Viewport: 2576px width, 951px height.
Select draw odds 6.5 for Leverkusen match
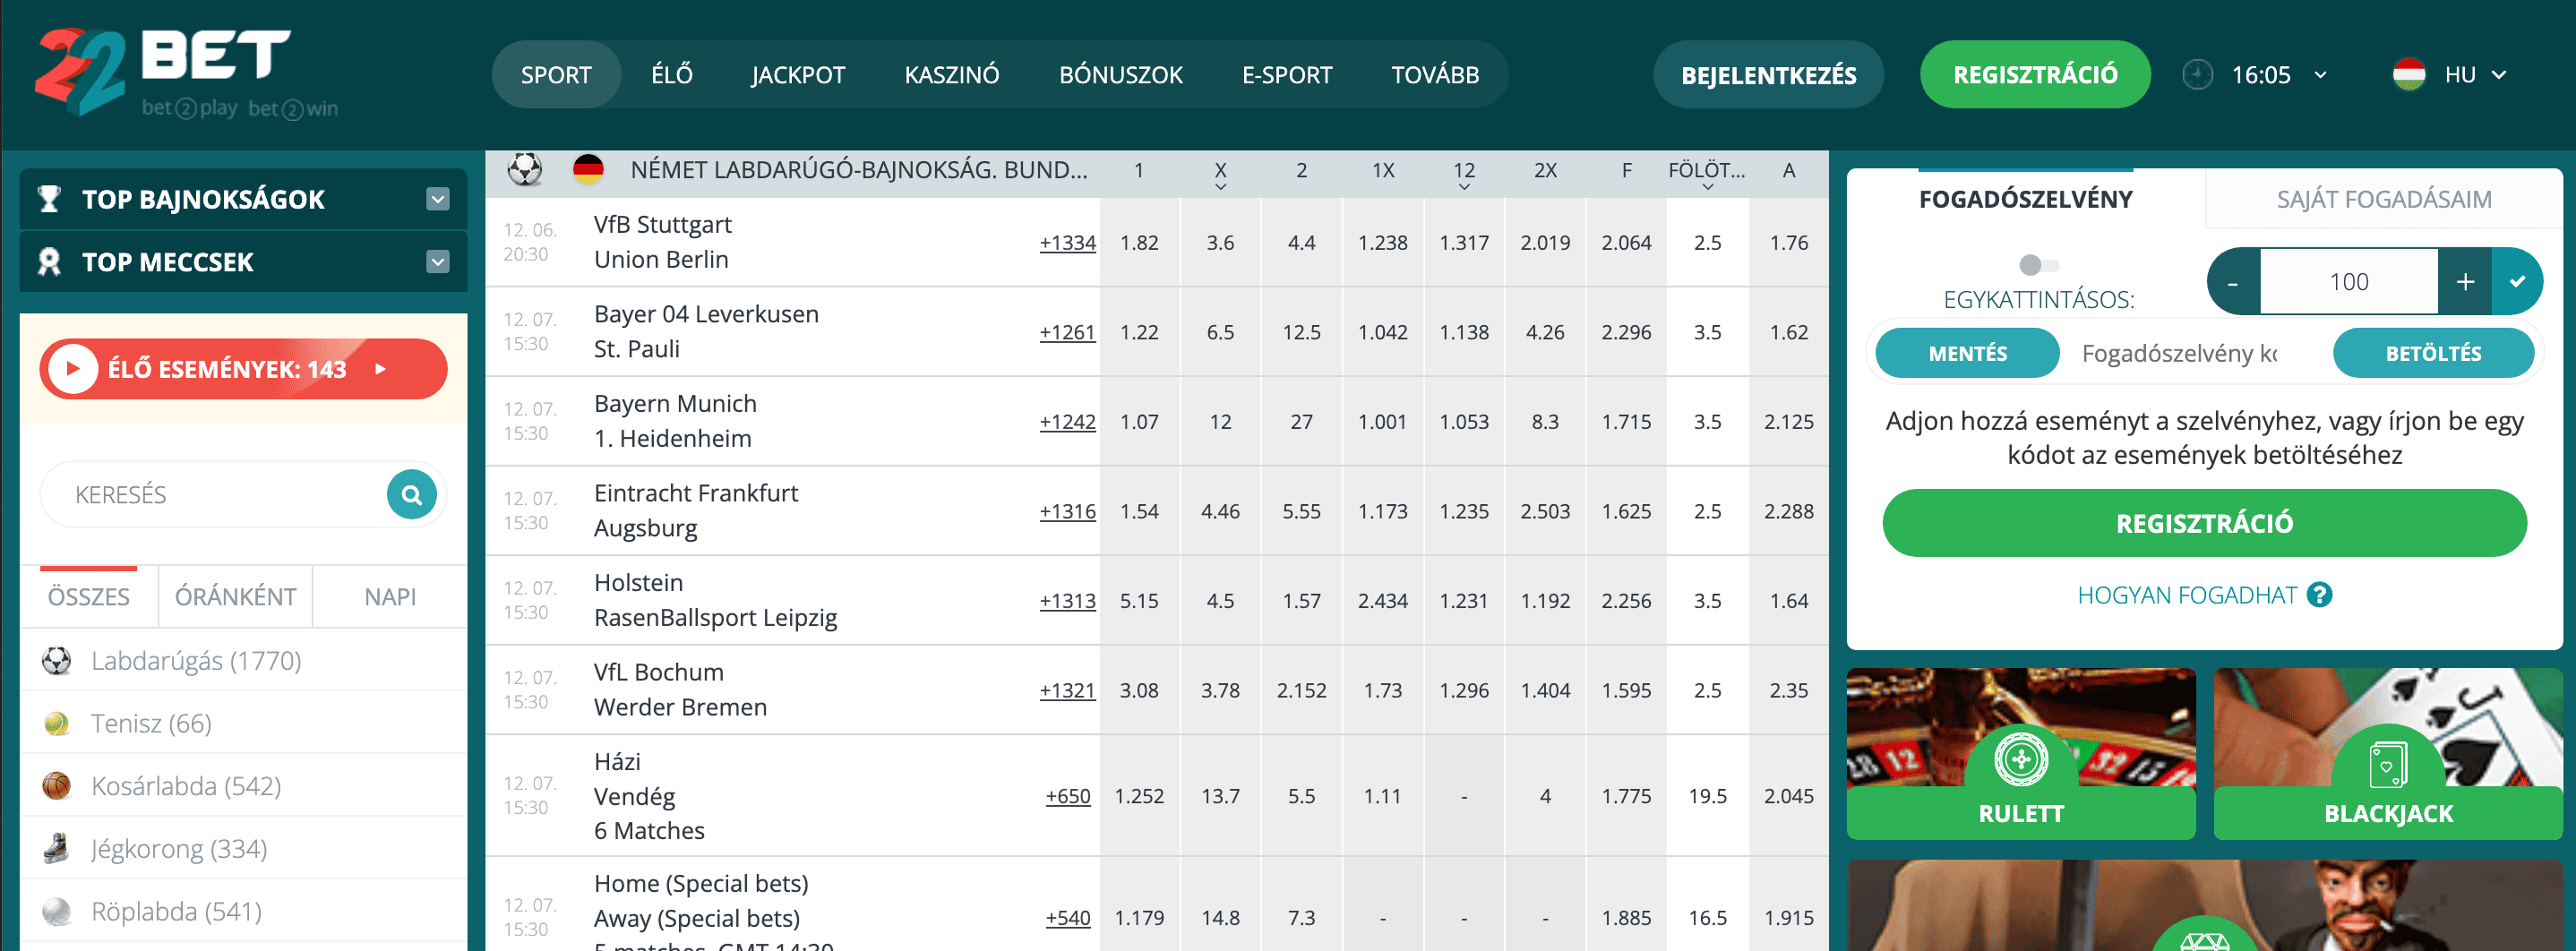[x=1220, y=332]
